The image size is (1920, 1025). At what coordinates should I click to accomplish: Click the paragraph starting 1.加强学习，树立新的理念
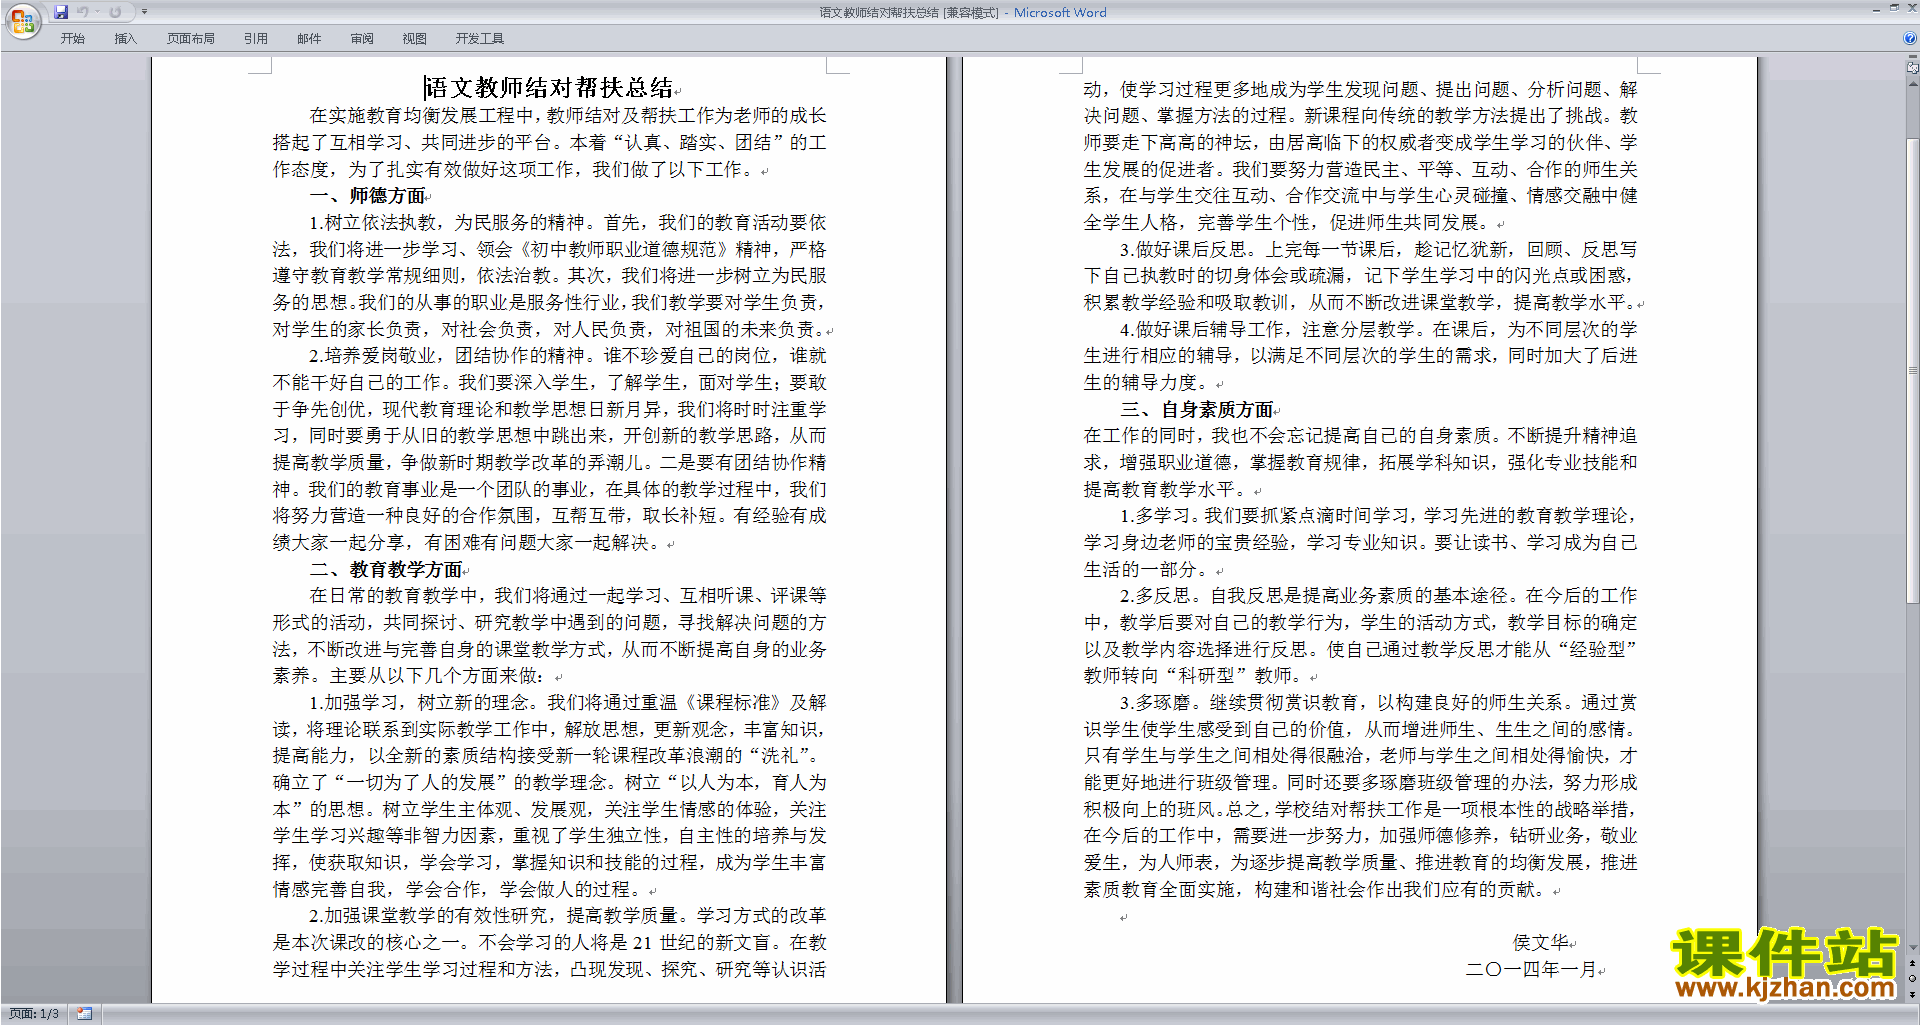coord(550,796)
